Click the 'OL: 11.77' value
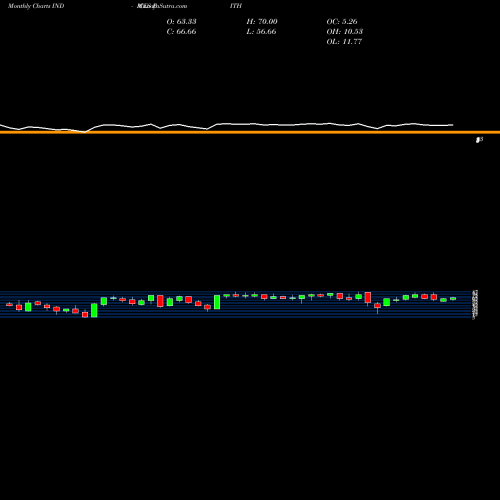This screenshot has width=500, height=500. tap(344, 41)
